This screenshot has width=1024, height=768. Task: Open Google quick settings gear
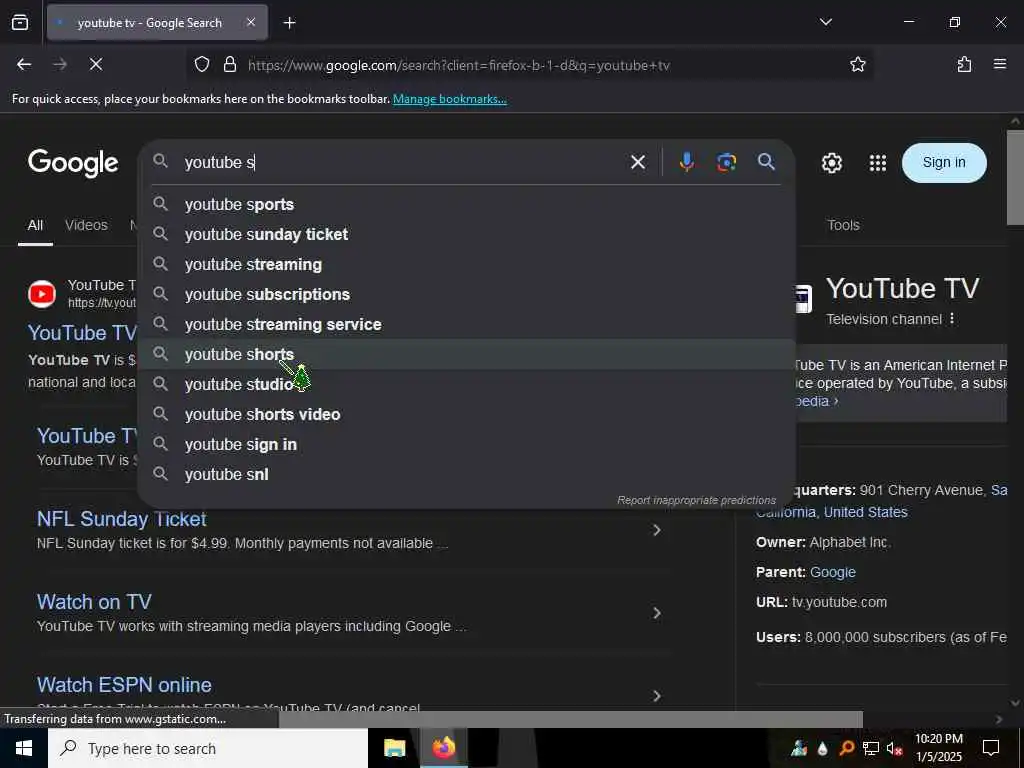(831, 163)
